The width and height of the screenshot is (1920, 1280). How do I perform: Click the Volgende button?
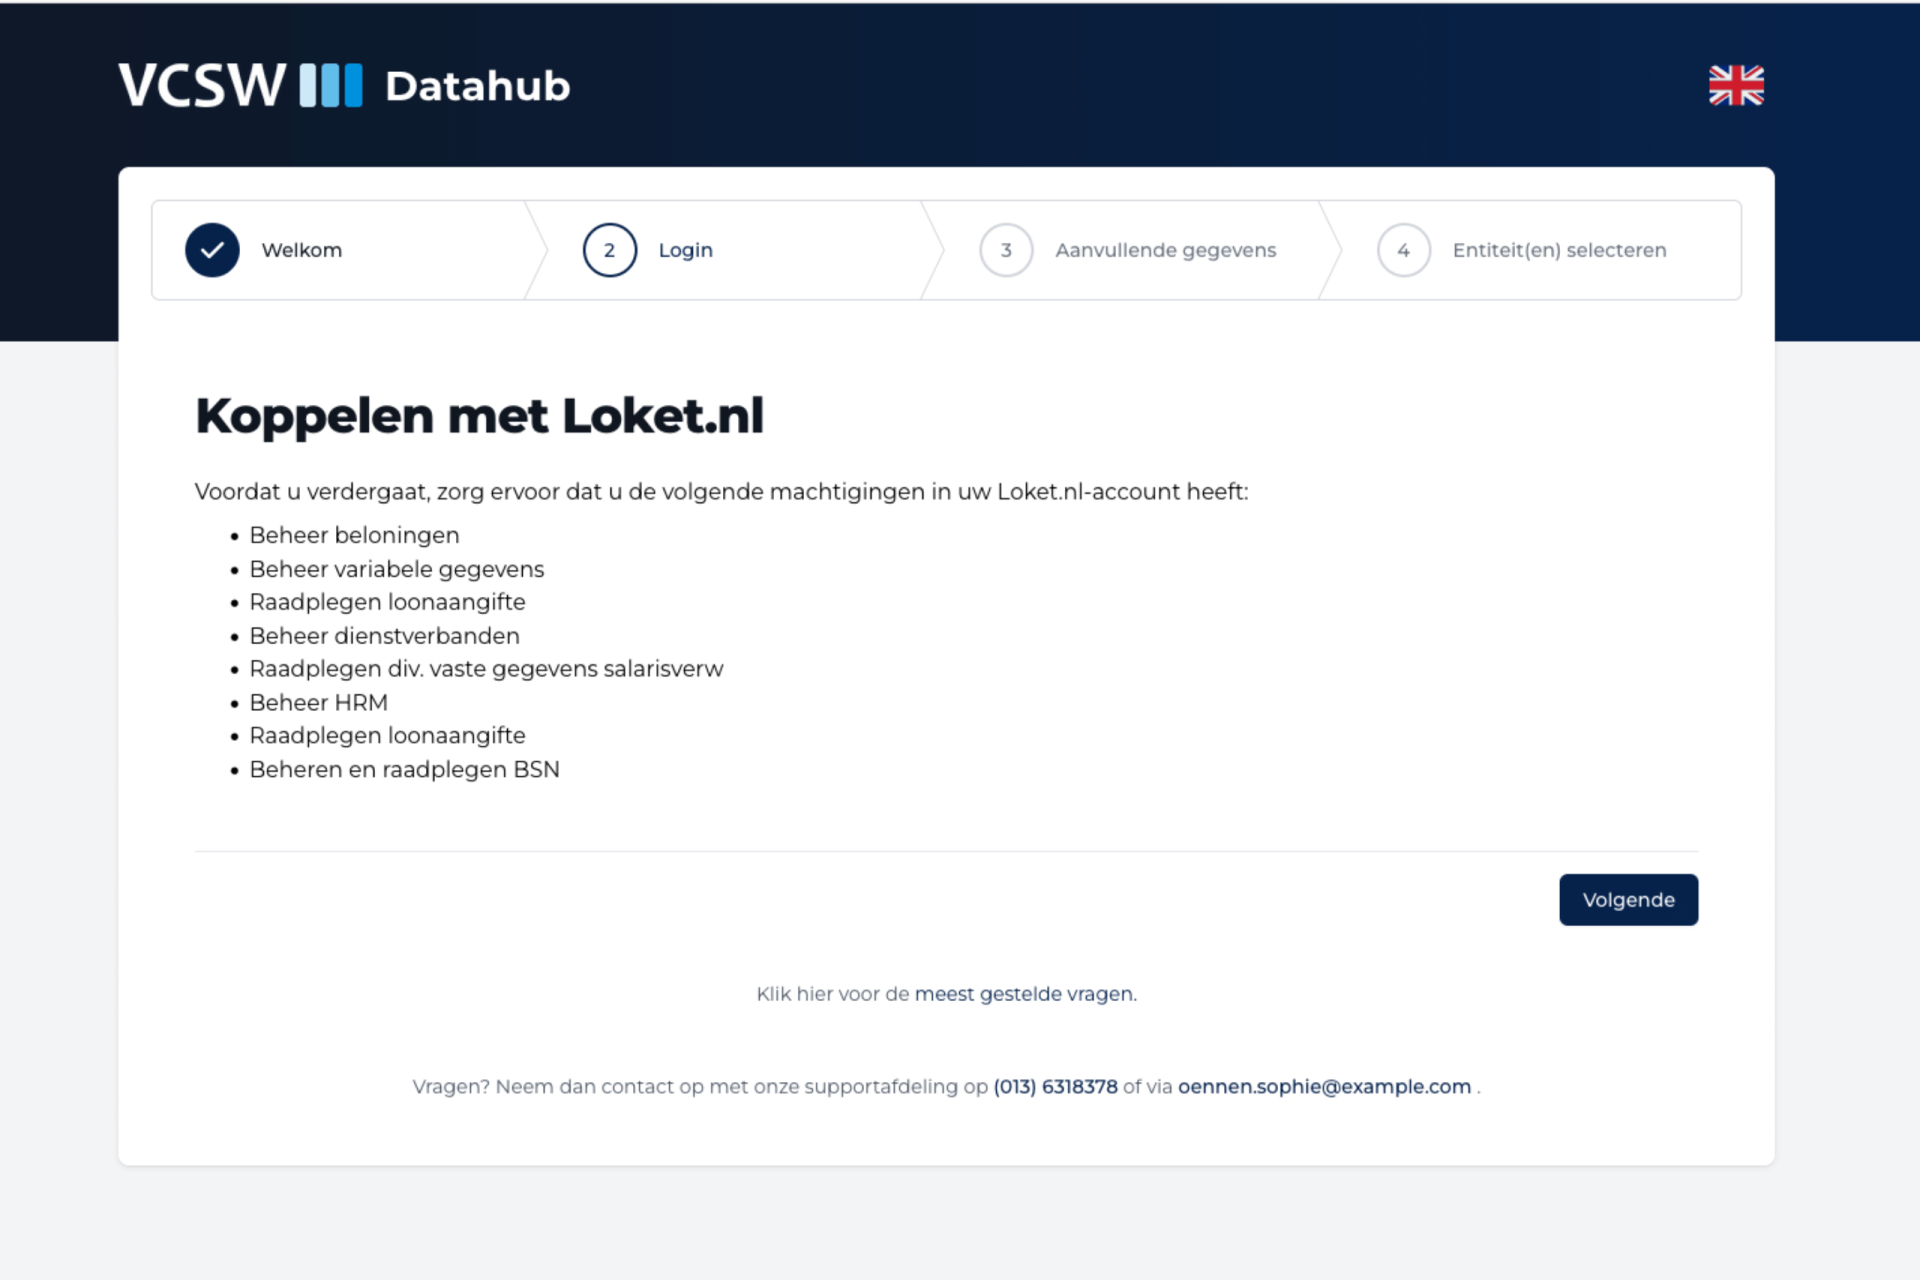point(1628,900)
